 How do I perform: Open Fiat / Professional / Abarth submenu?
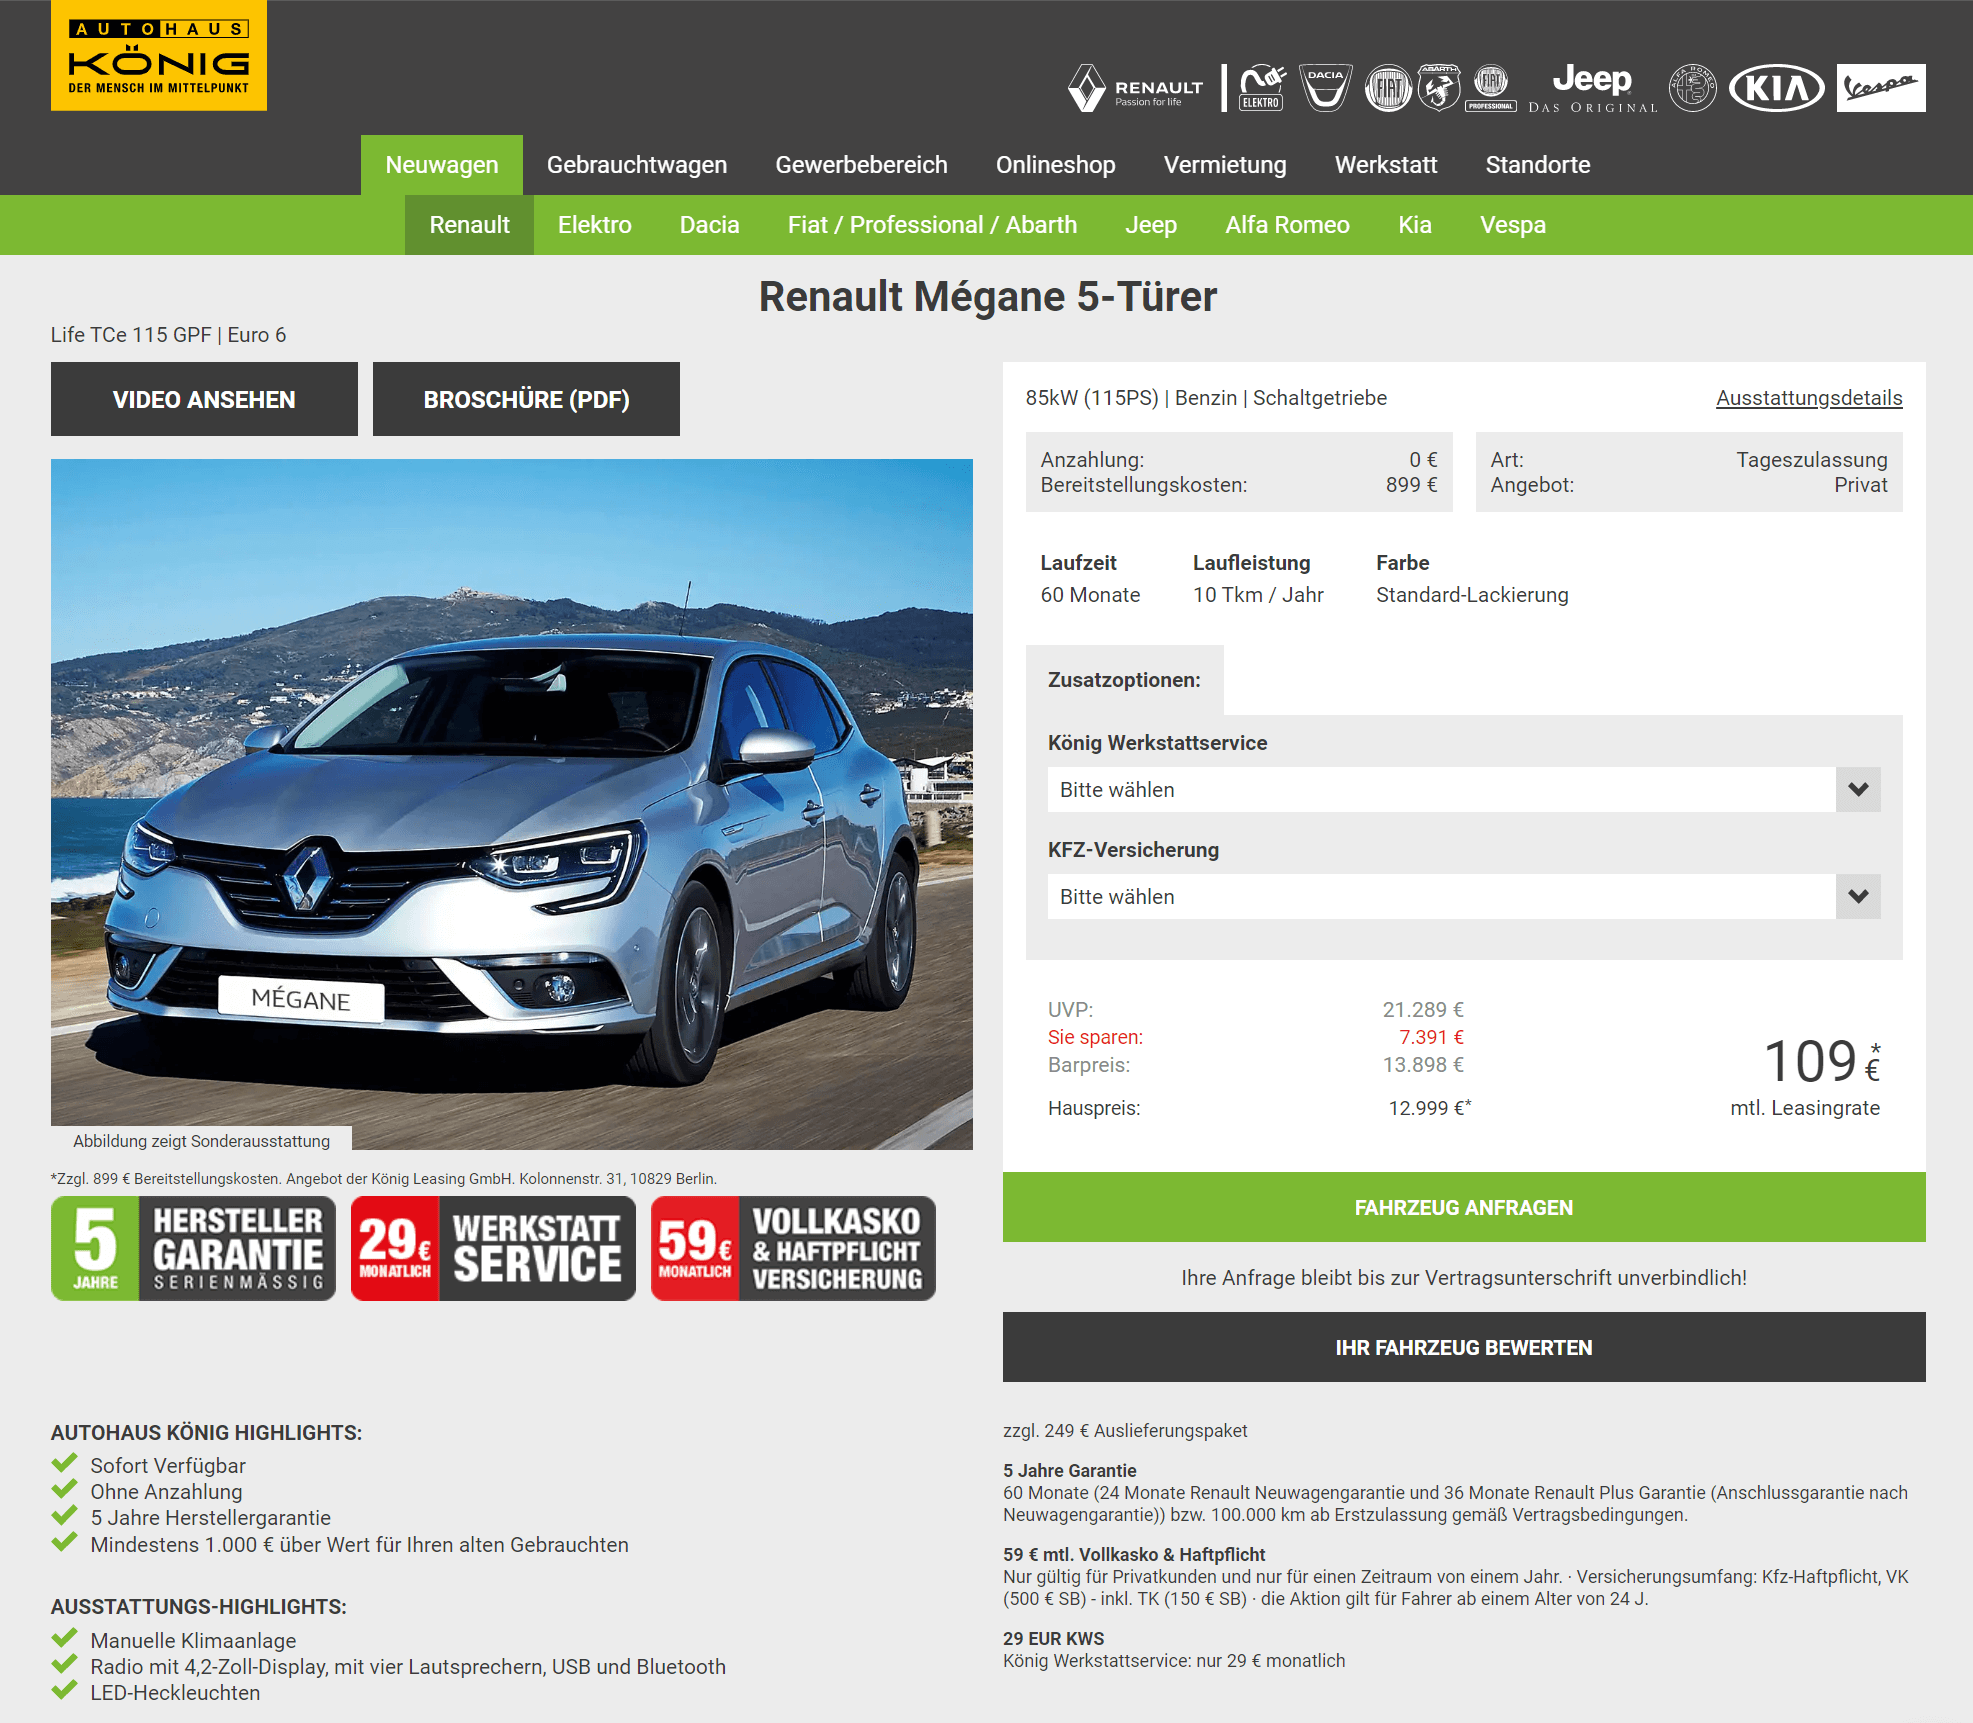(x=932, y=225)
